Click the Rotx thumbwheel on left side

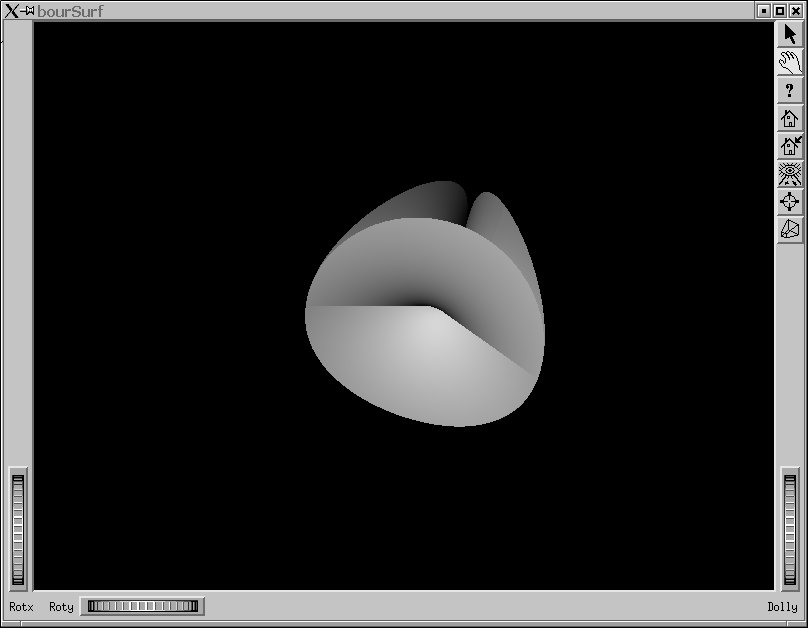tap(18, 530)
